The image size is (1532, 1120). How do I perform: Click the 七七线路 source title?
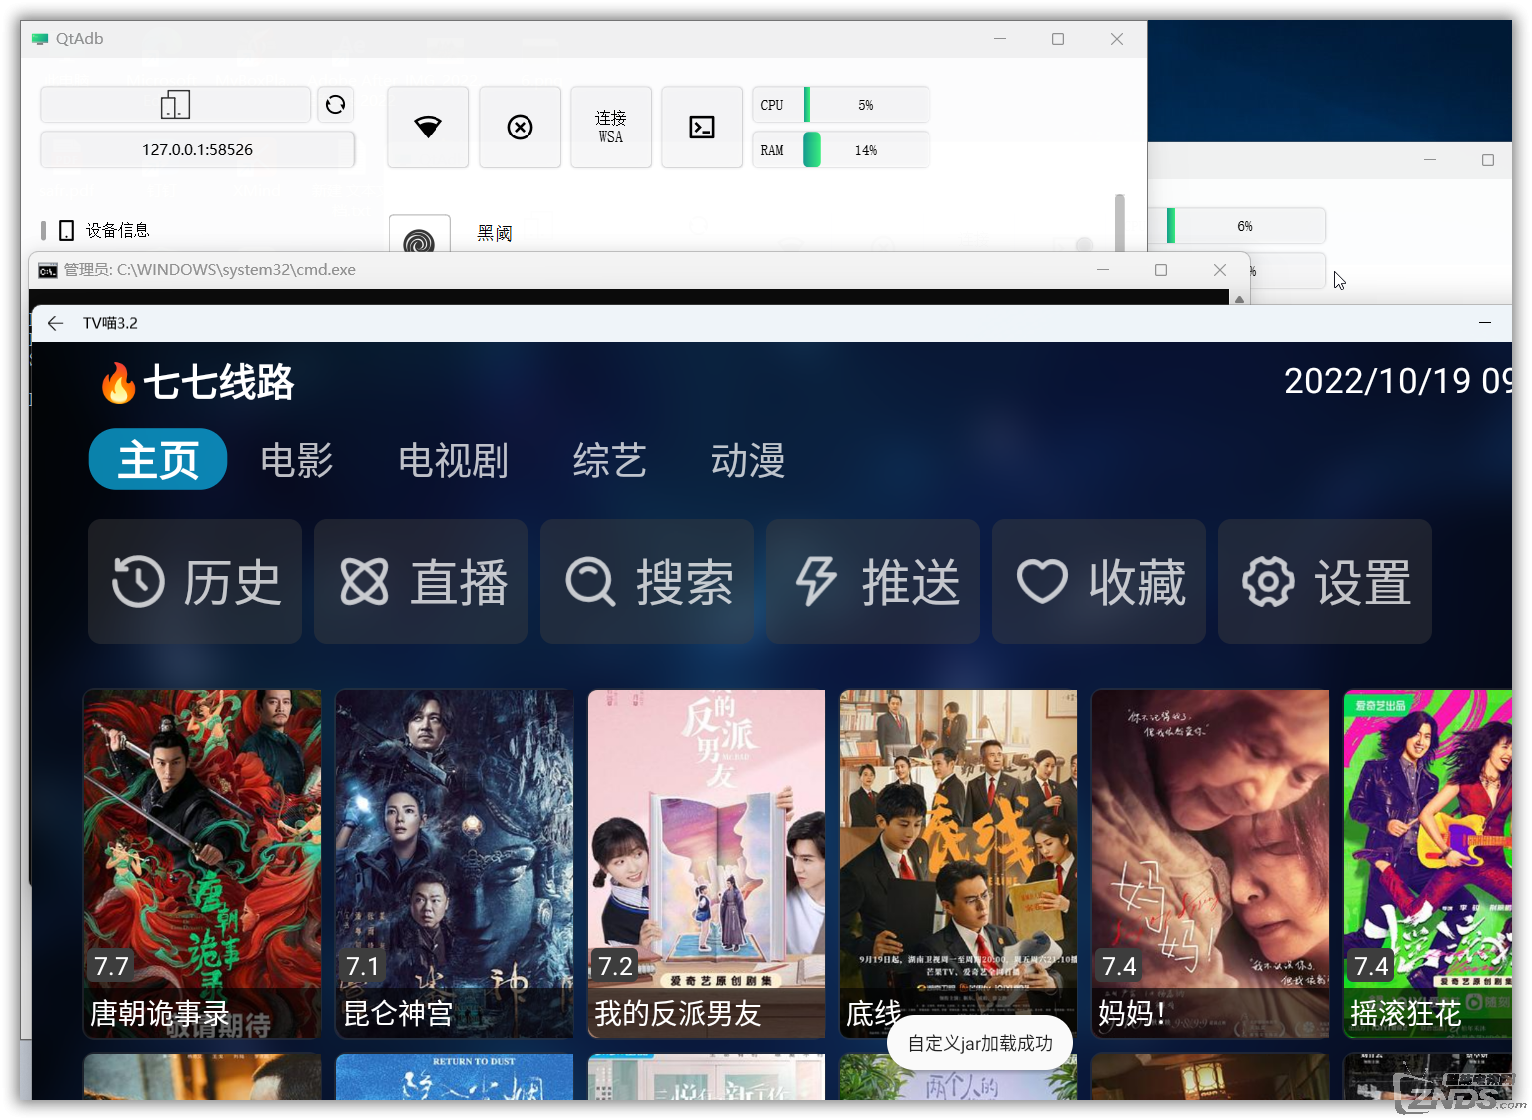[x=219, y=383]
